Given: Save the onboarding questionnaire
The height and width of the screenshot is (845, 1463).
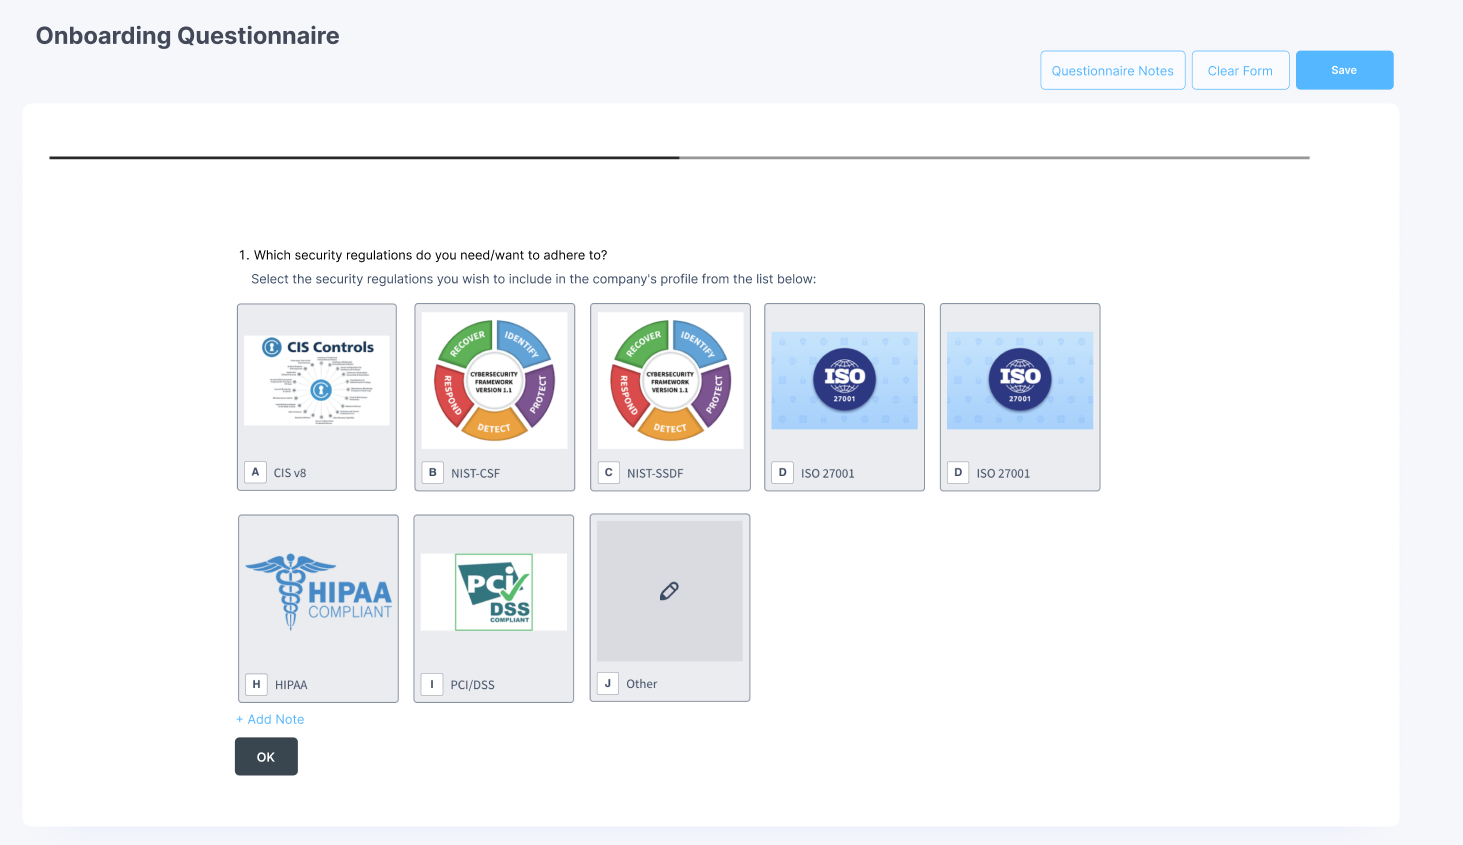Looking at the screenshot, I should 1344,70.
